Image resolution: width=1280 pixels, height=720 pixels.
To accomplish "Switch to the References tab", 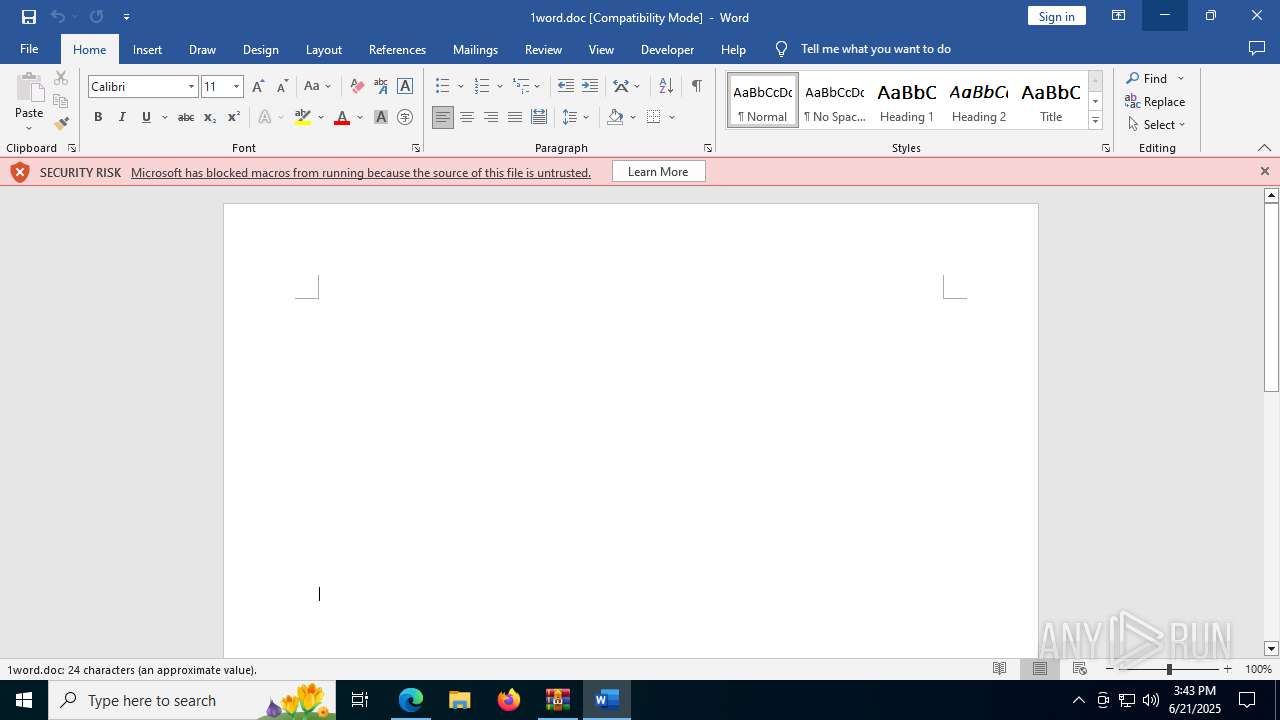I will pos(397,49).
